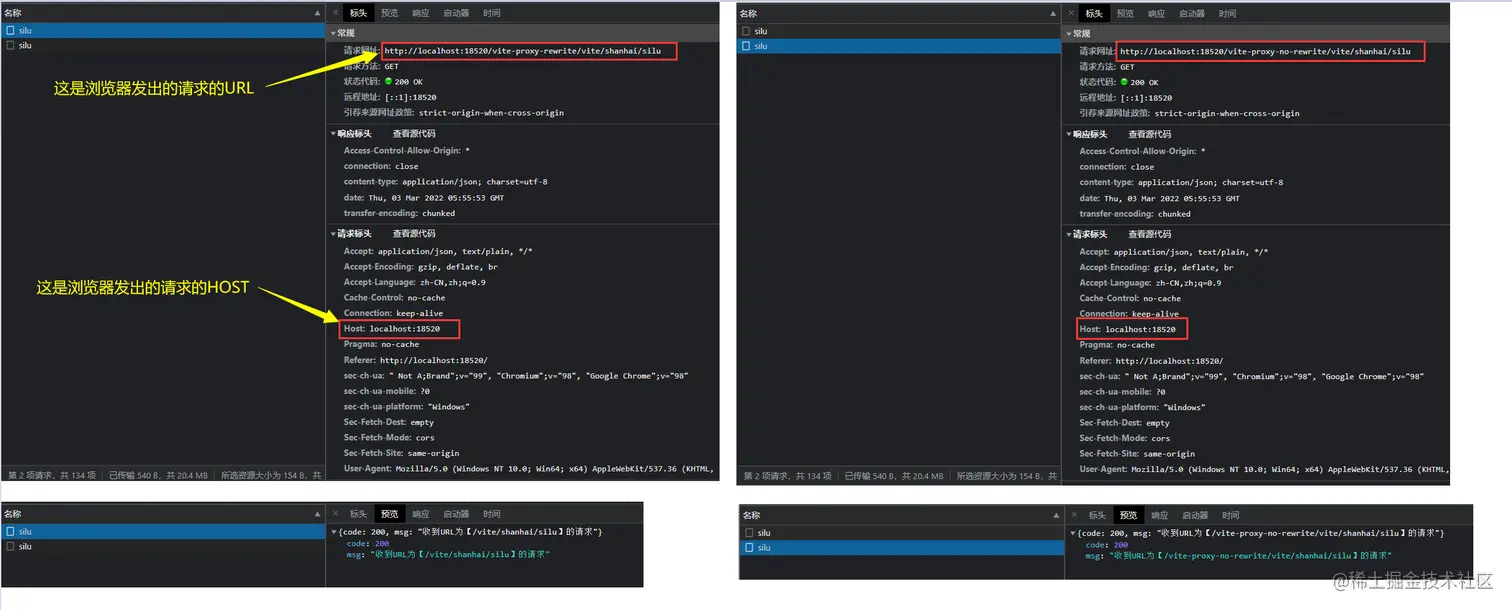Click 已传输 540 B status text, vite-proxy-no-rewrite panel

(x=894, y=476)
